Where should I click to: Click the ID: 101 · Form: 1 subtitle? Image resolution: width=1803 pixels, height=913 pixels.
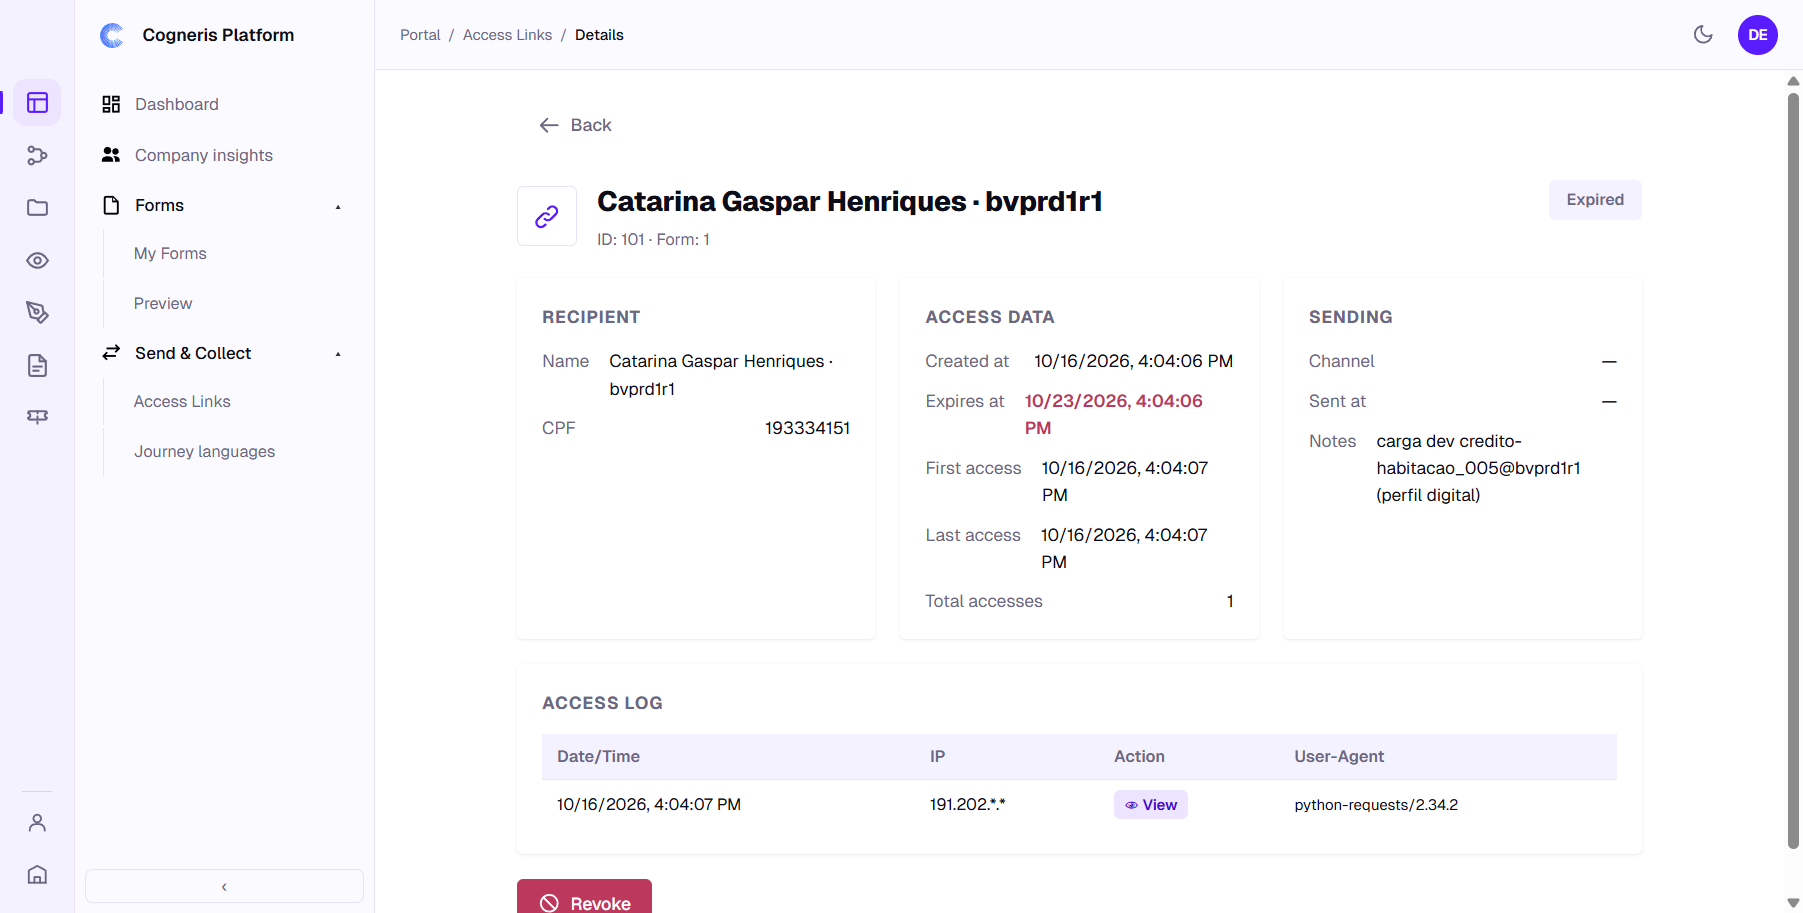tap(653, 240)
